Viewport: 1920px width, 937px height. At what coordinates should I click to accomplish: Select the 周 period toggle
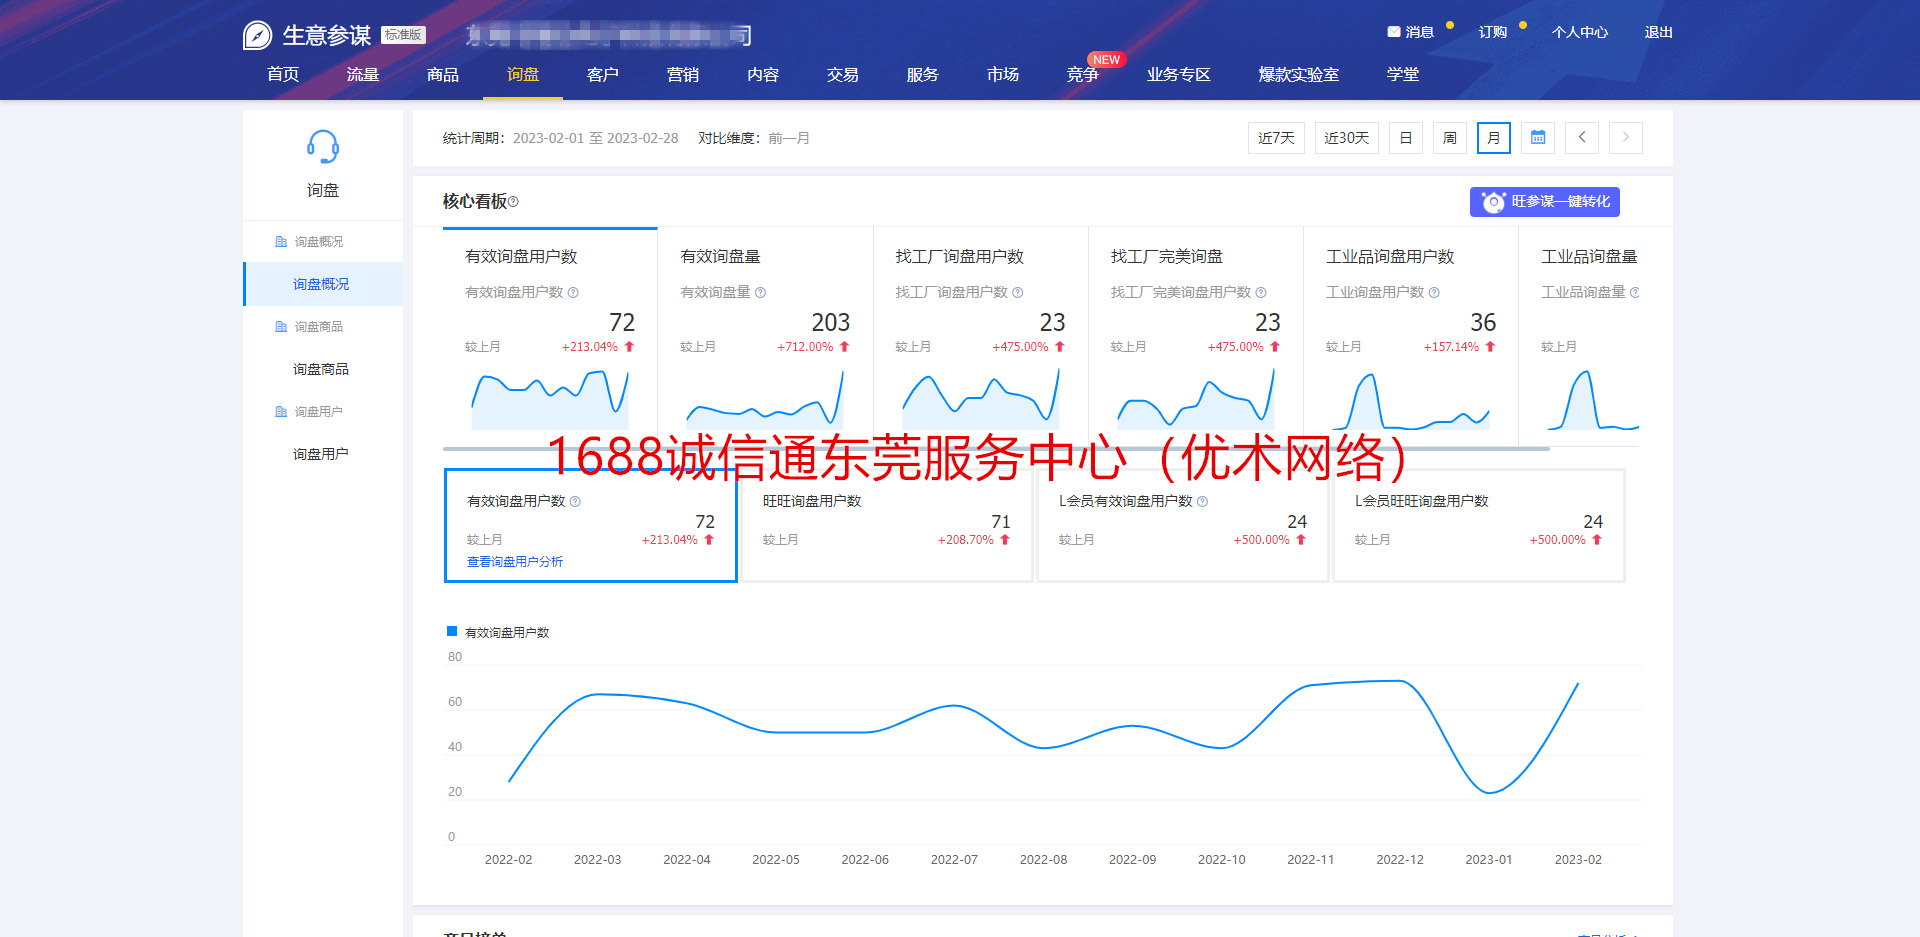point(1450,138)
